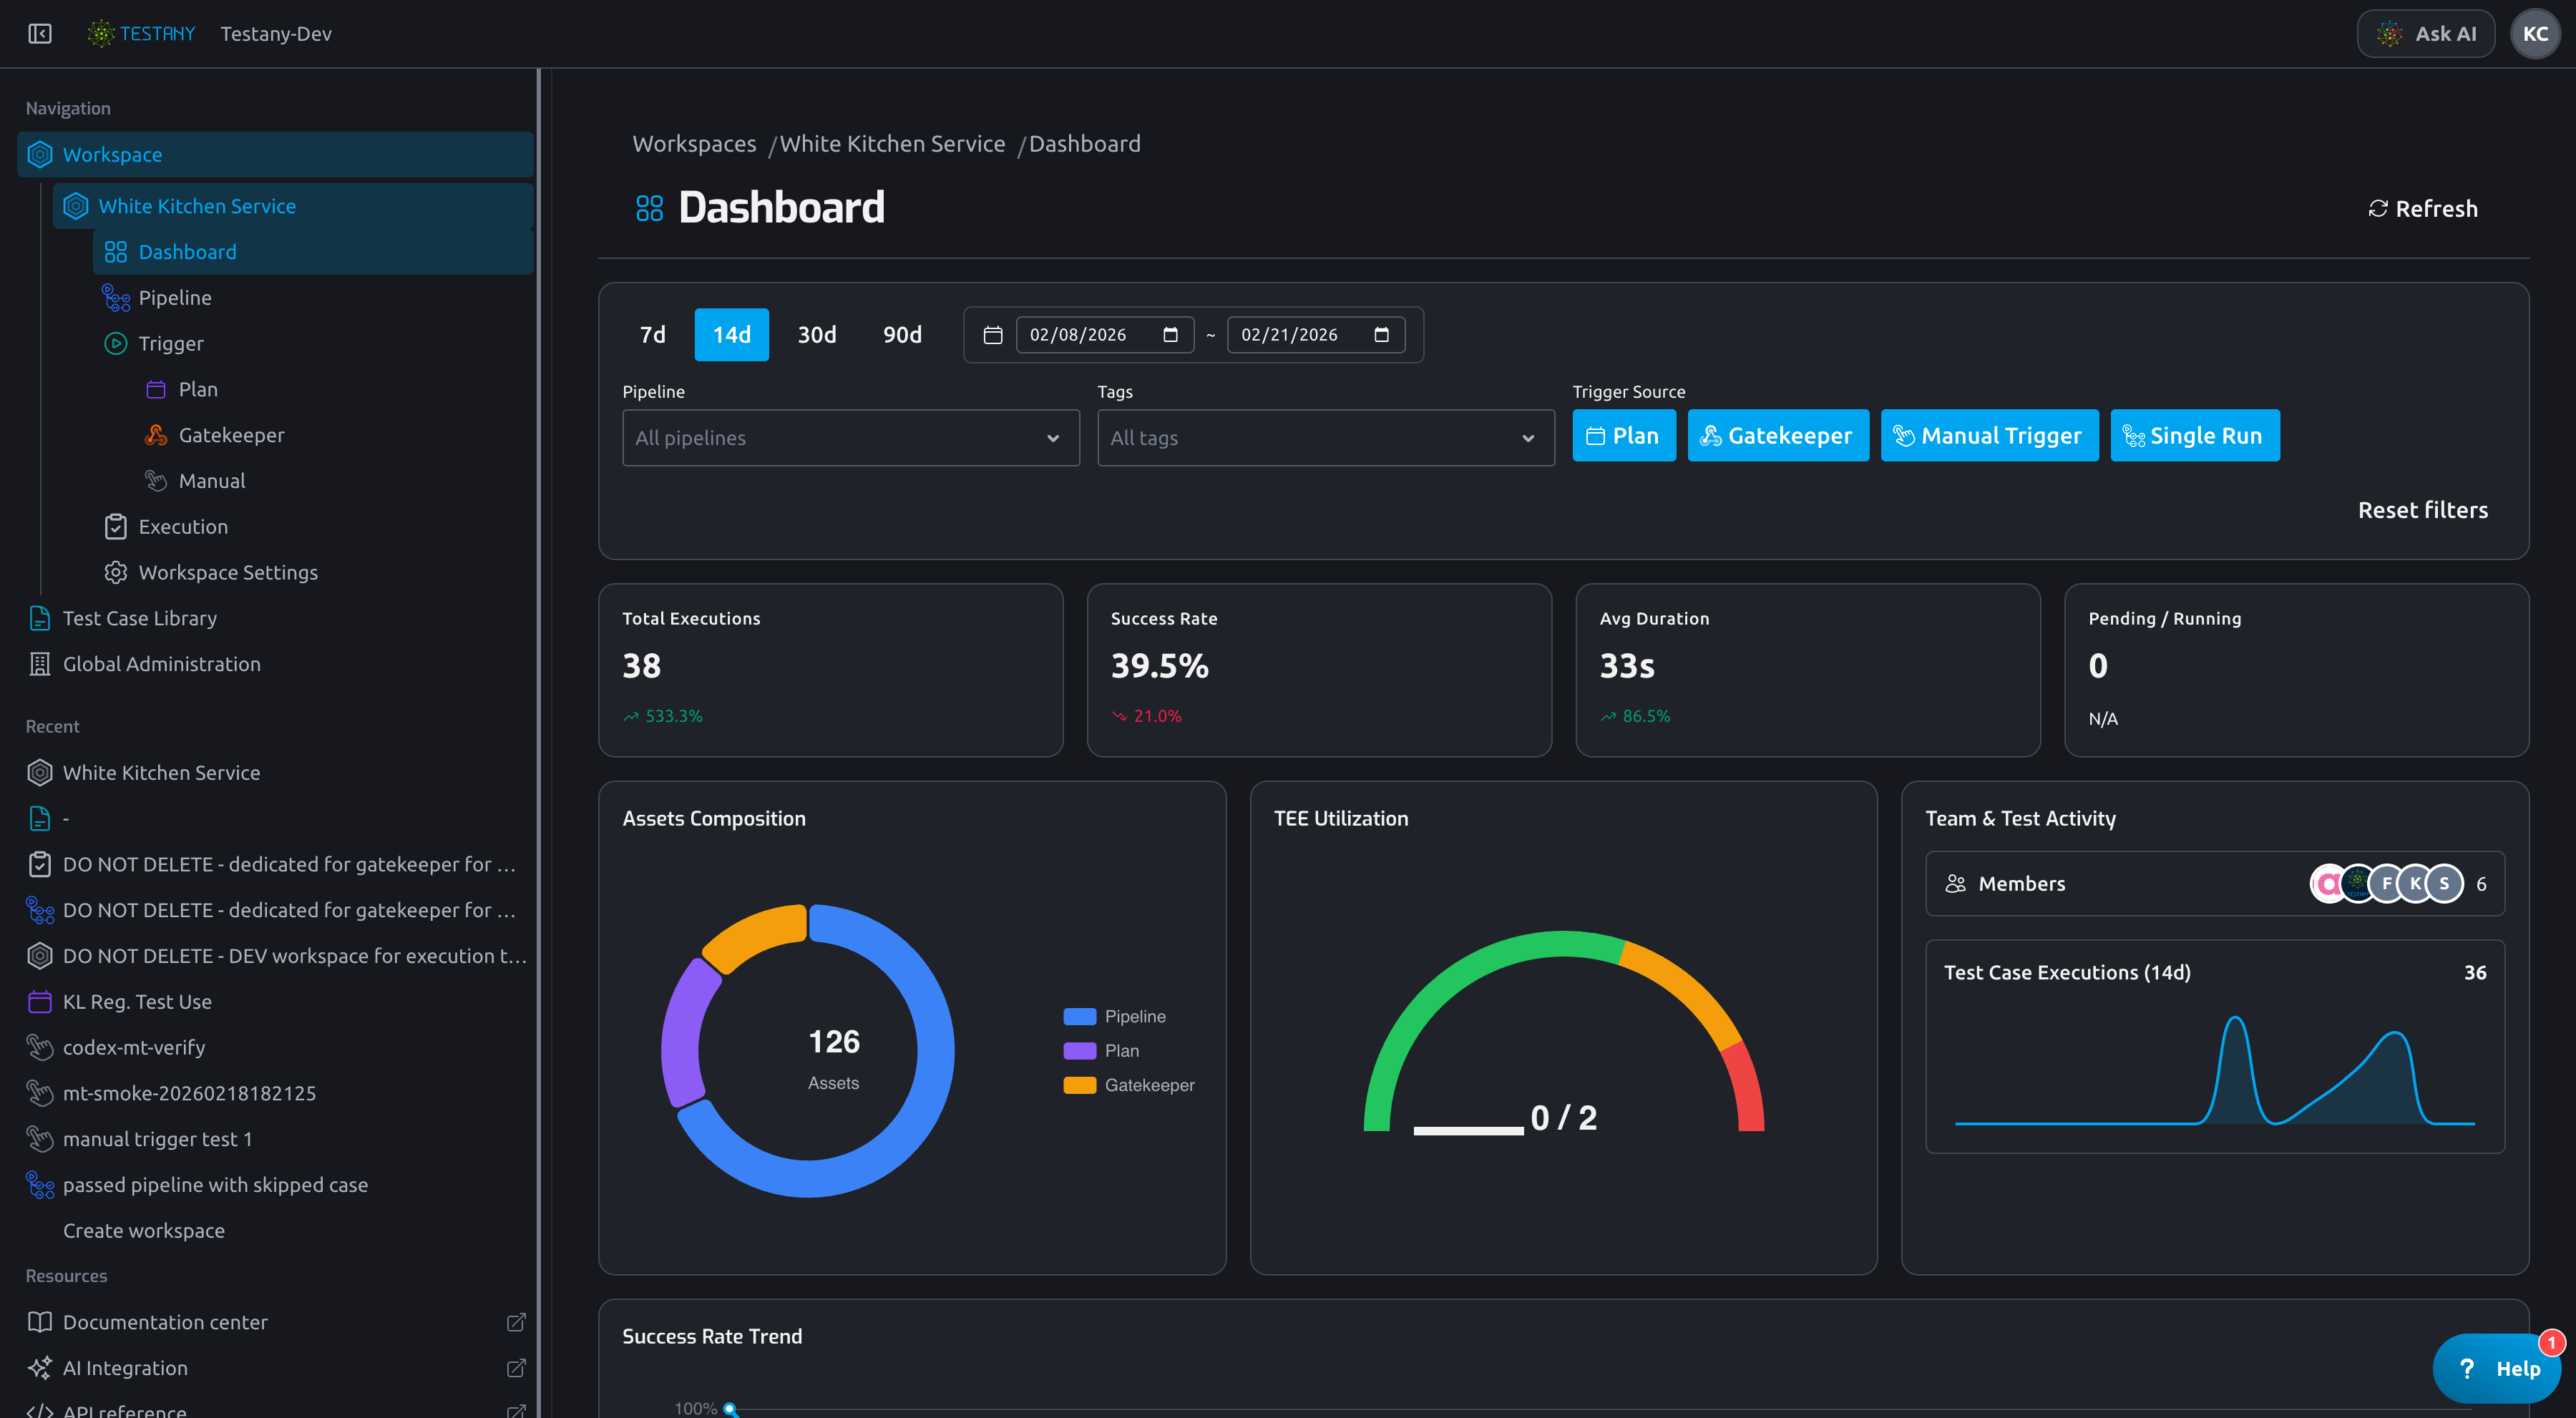This screenshot has height=1418, width=2576.
Task: Click Workspaces in the breadcrumb
Action: (x=694, y=144)
